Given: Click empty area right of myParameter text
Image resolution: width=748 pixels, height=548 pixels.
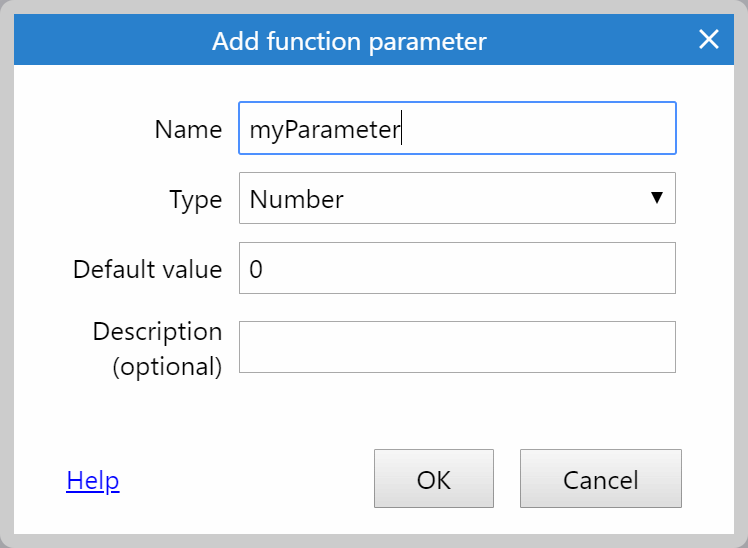Looking at the screenshot, I should pos(537,128).
